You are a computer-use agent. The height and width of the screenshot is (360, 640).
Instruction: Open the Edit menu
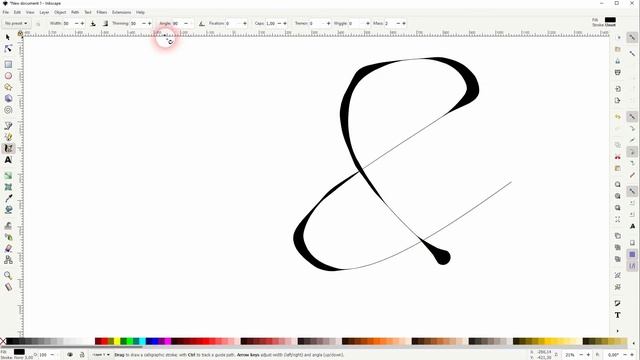coord(17,12)
